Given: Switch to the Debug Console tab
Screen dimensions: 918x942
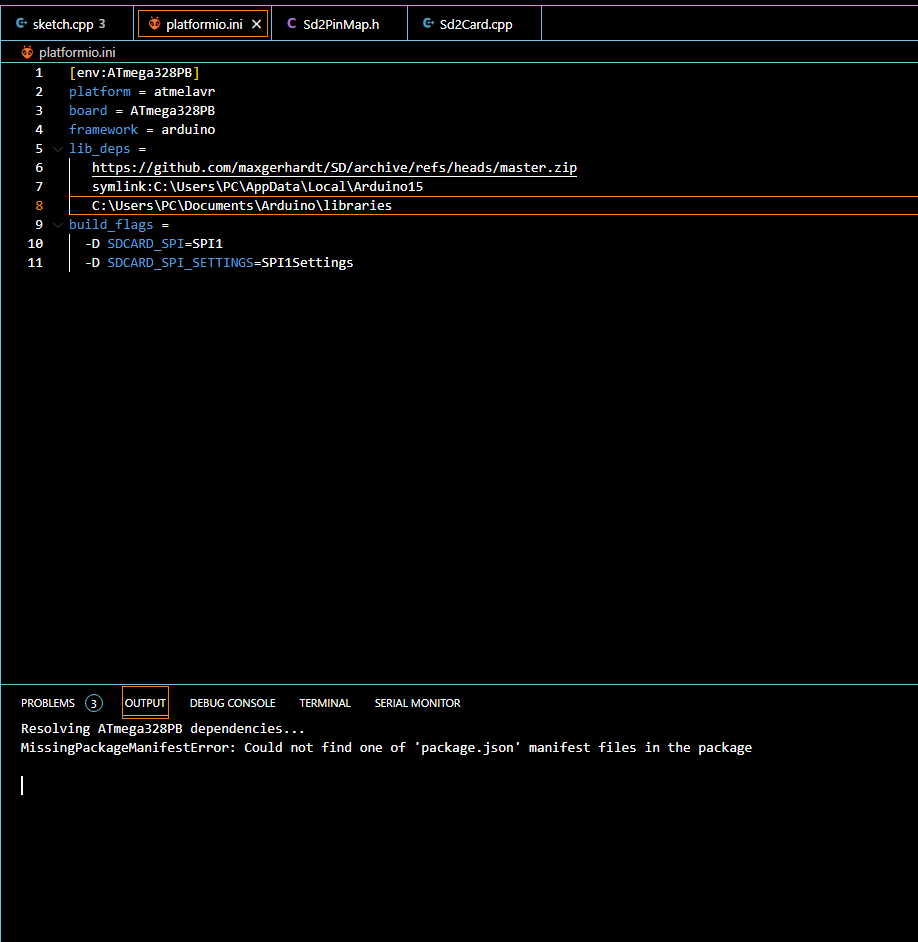Looking at the screenshot, I should click(x=233, y=703).
